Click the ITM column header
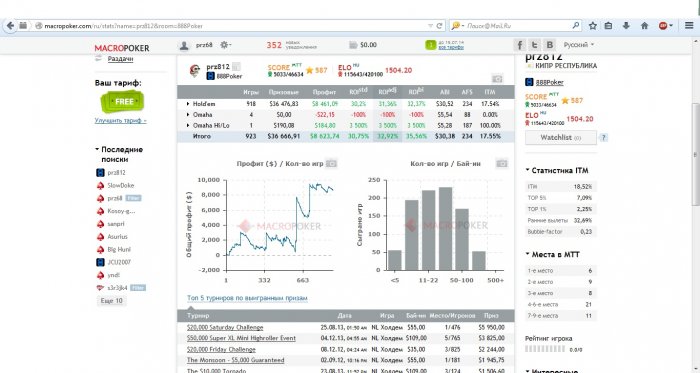Viewport: 700px width, 373px height. (490, 92)
